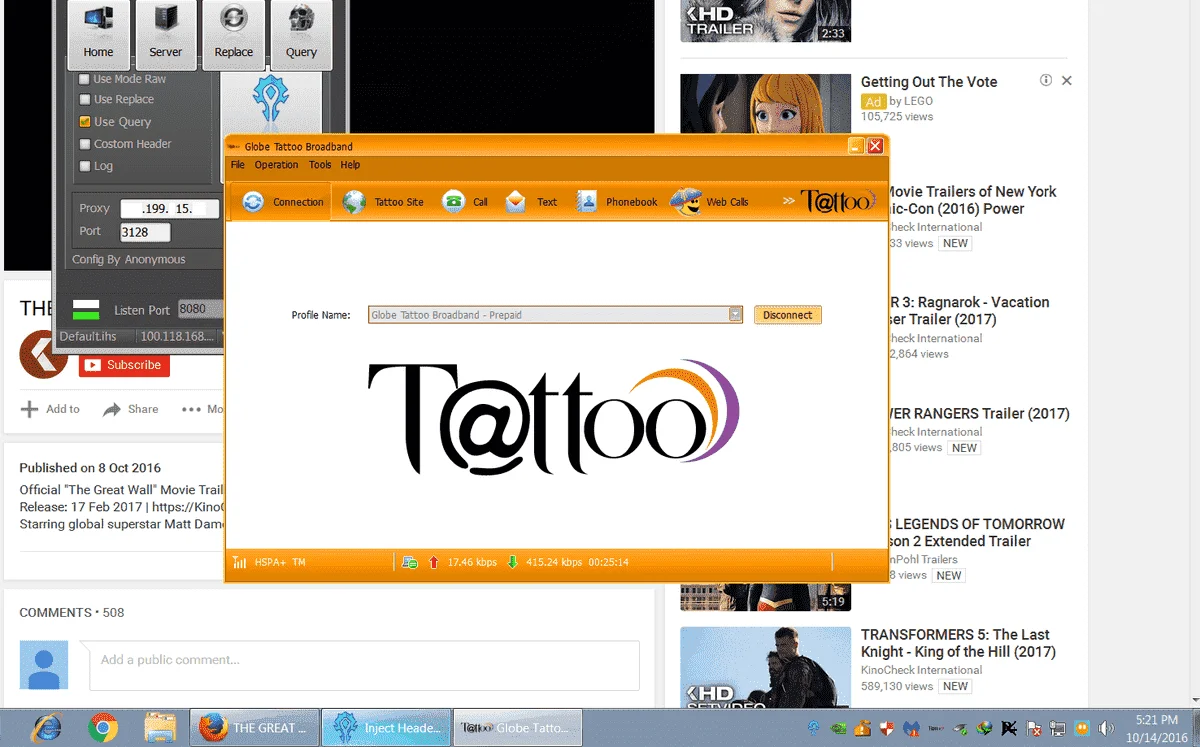
Task: Open Query in the Inject Header window
Action: [x=301, y=33]
